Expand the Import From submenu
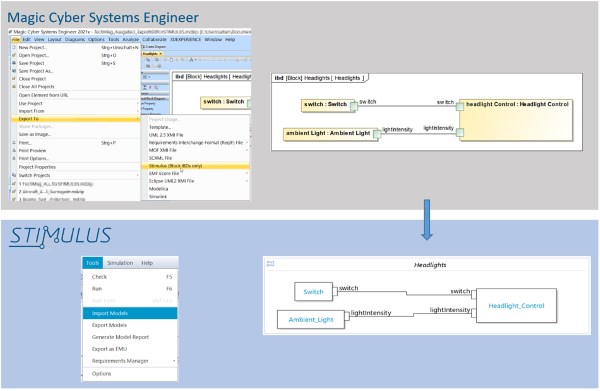 [x=138, y=111]
